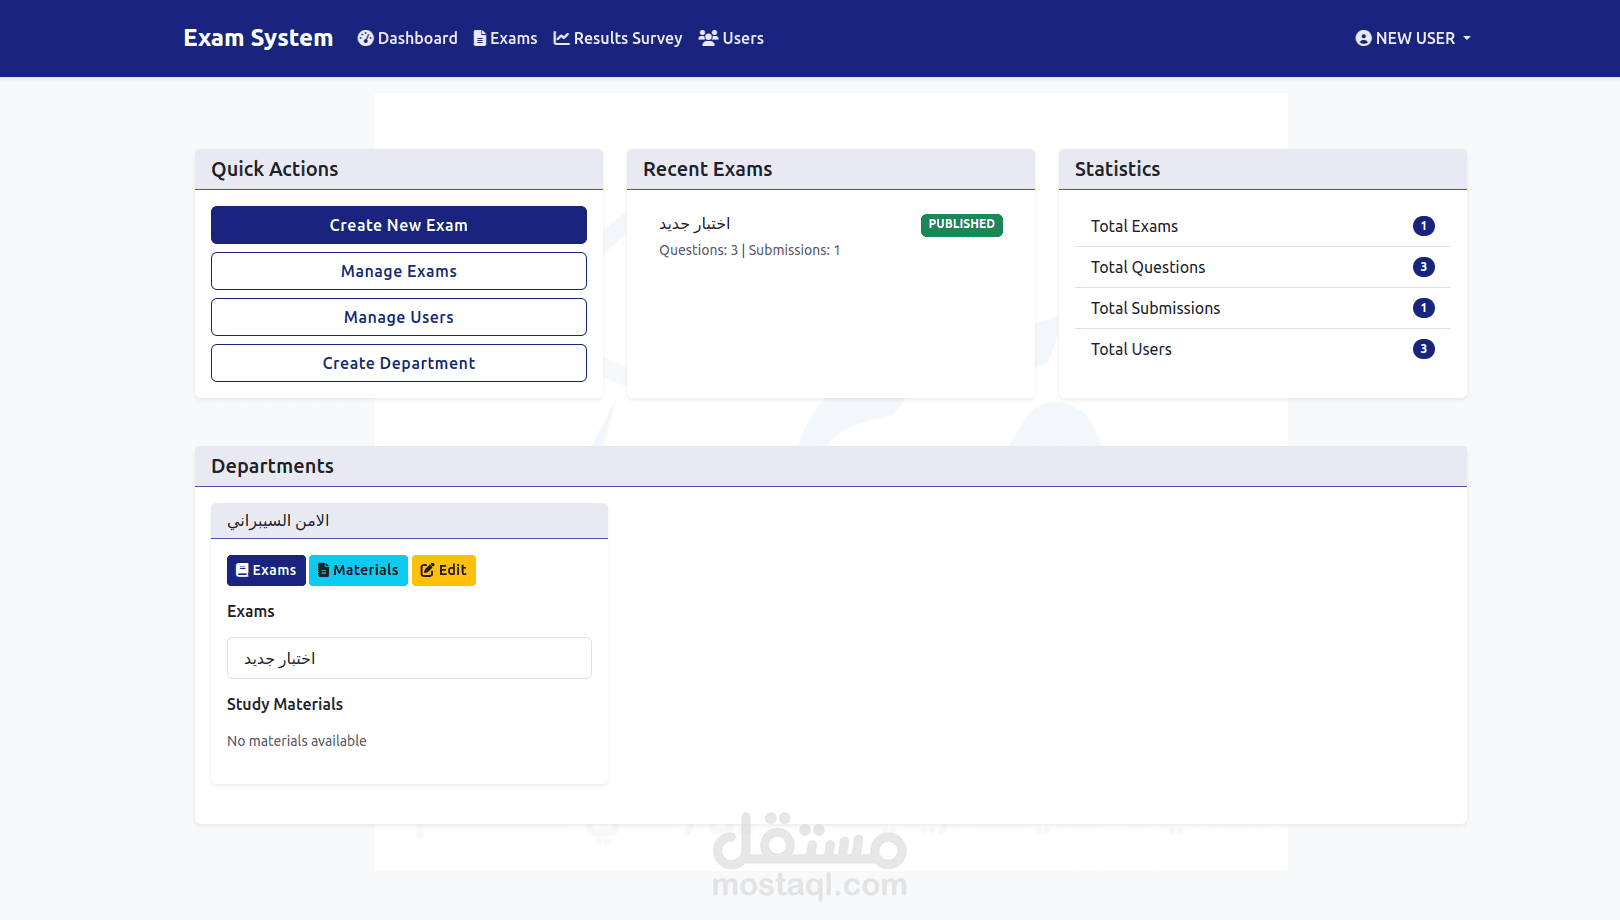Image resolution: width=1620 pixels, height=920 pixels.
Task: Click the Manage Users button
Action: pyautogui.click(x=399, y=317)
